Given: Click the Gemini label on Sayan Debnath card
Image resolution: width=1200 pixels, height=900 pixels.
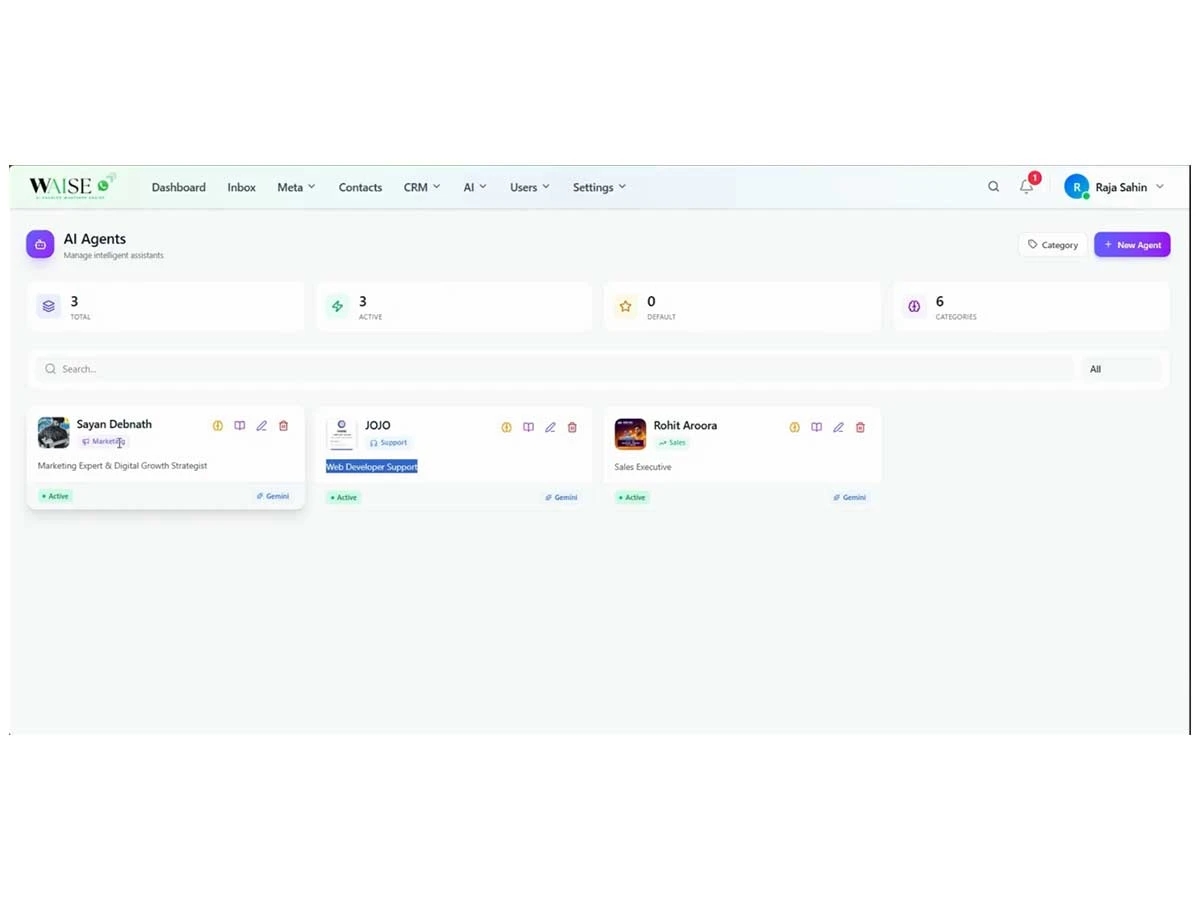Looking at the screenshot, I should pyautogui.click(x=273, y=496).
